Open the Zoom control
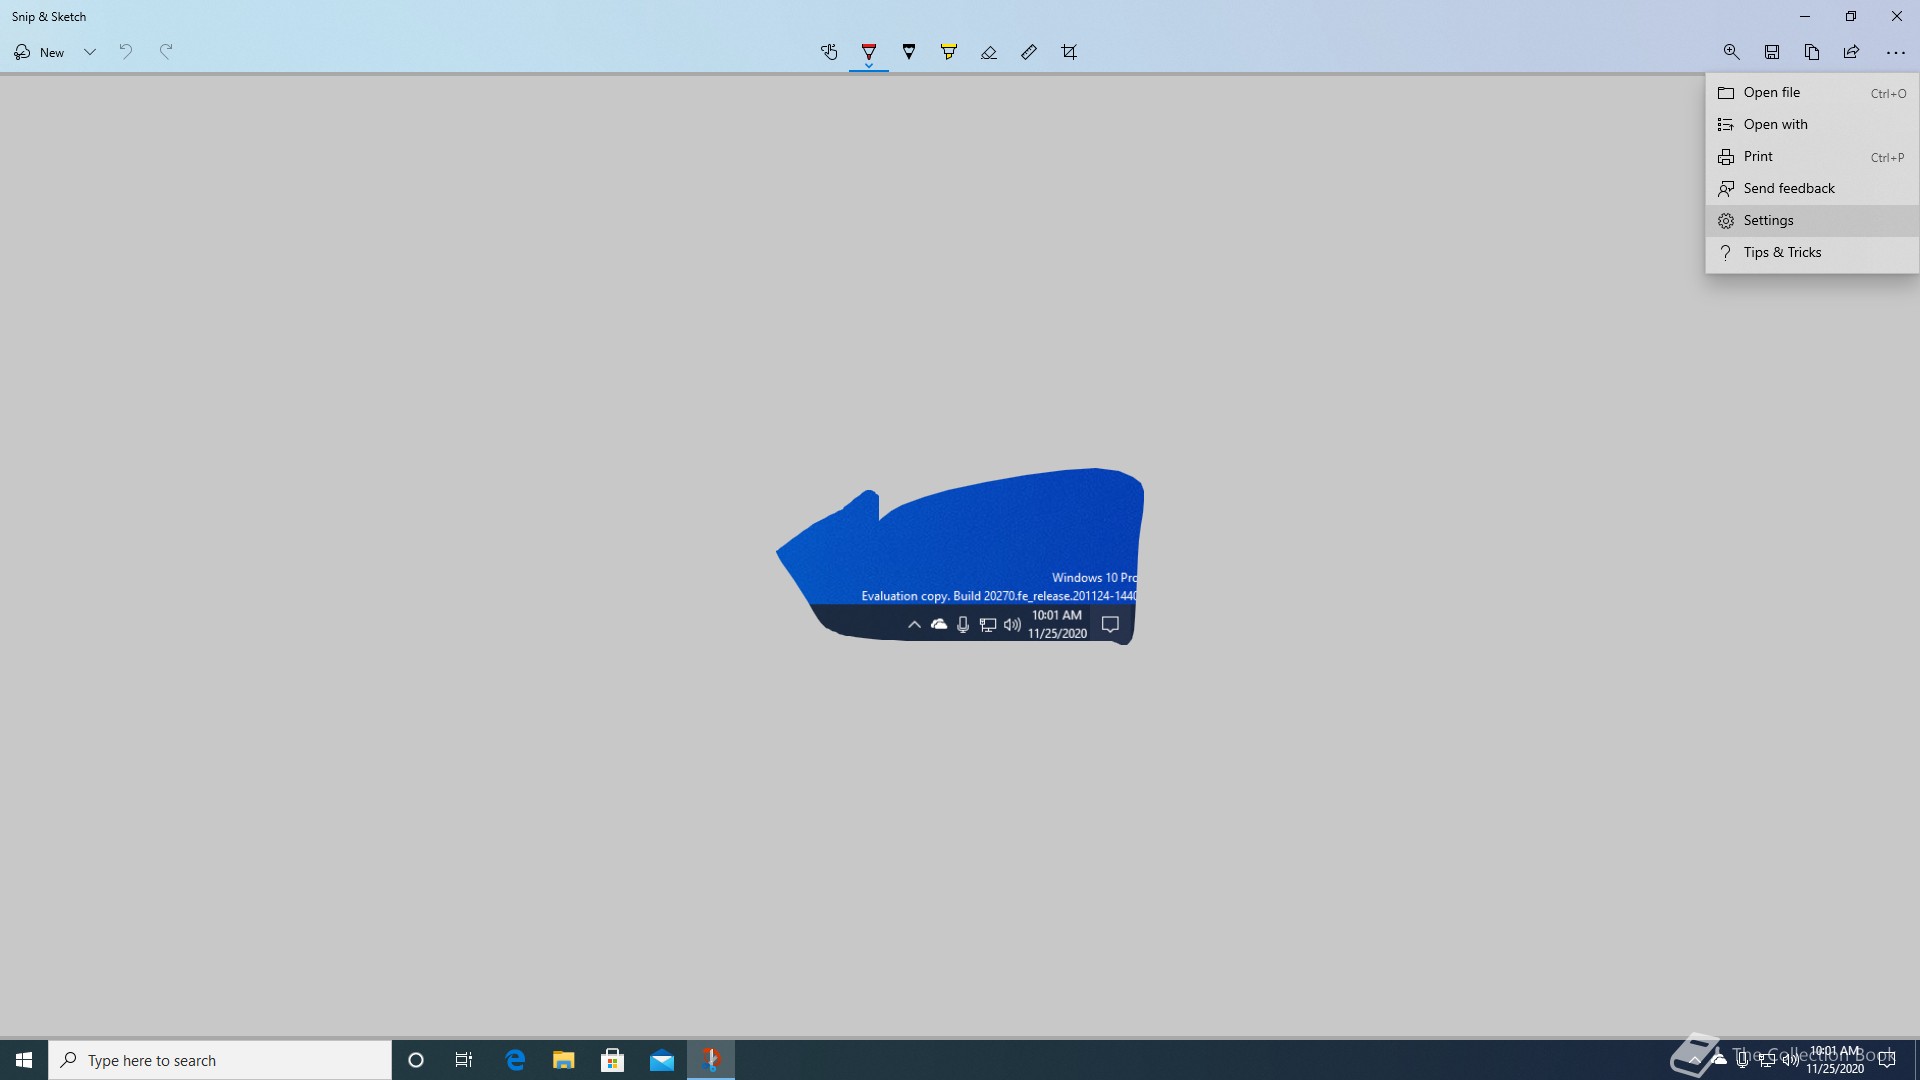This screenshot has width=1920, height=1080. [1732, 52]
